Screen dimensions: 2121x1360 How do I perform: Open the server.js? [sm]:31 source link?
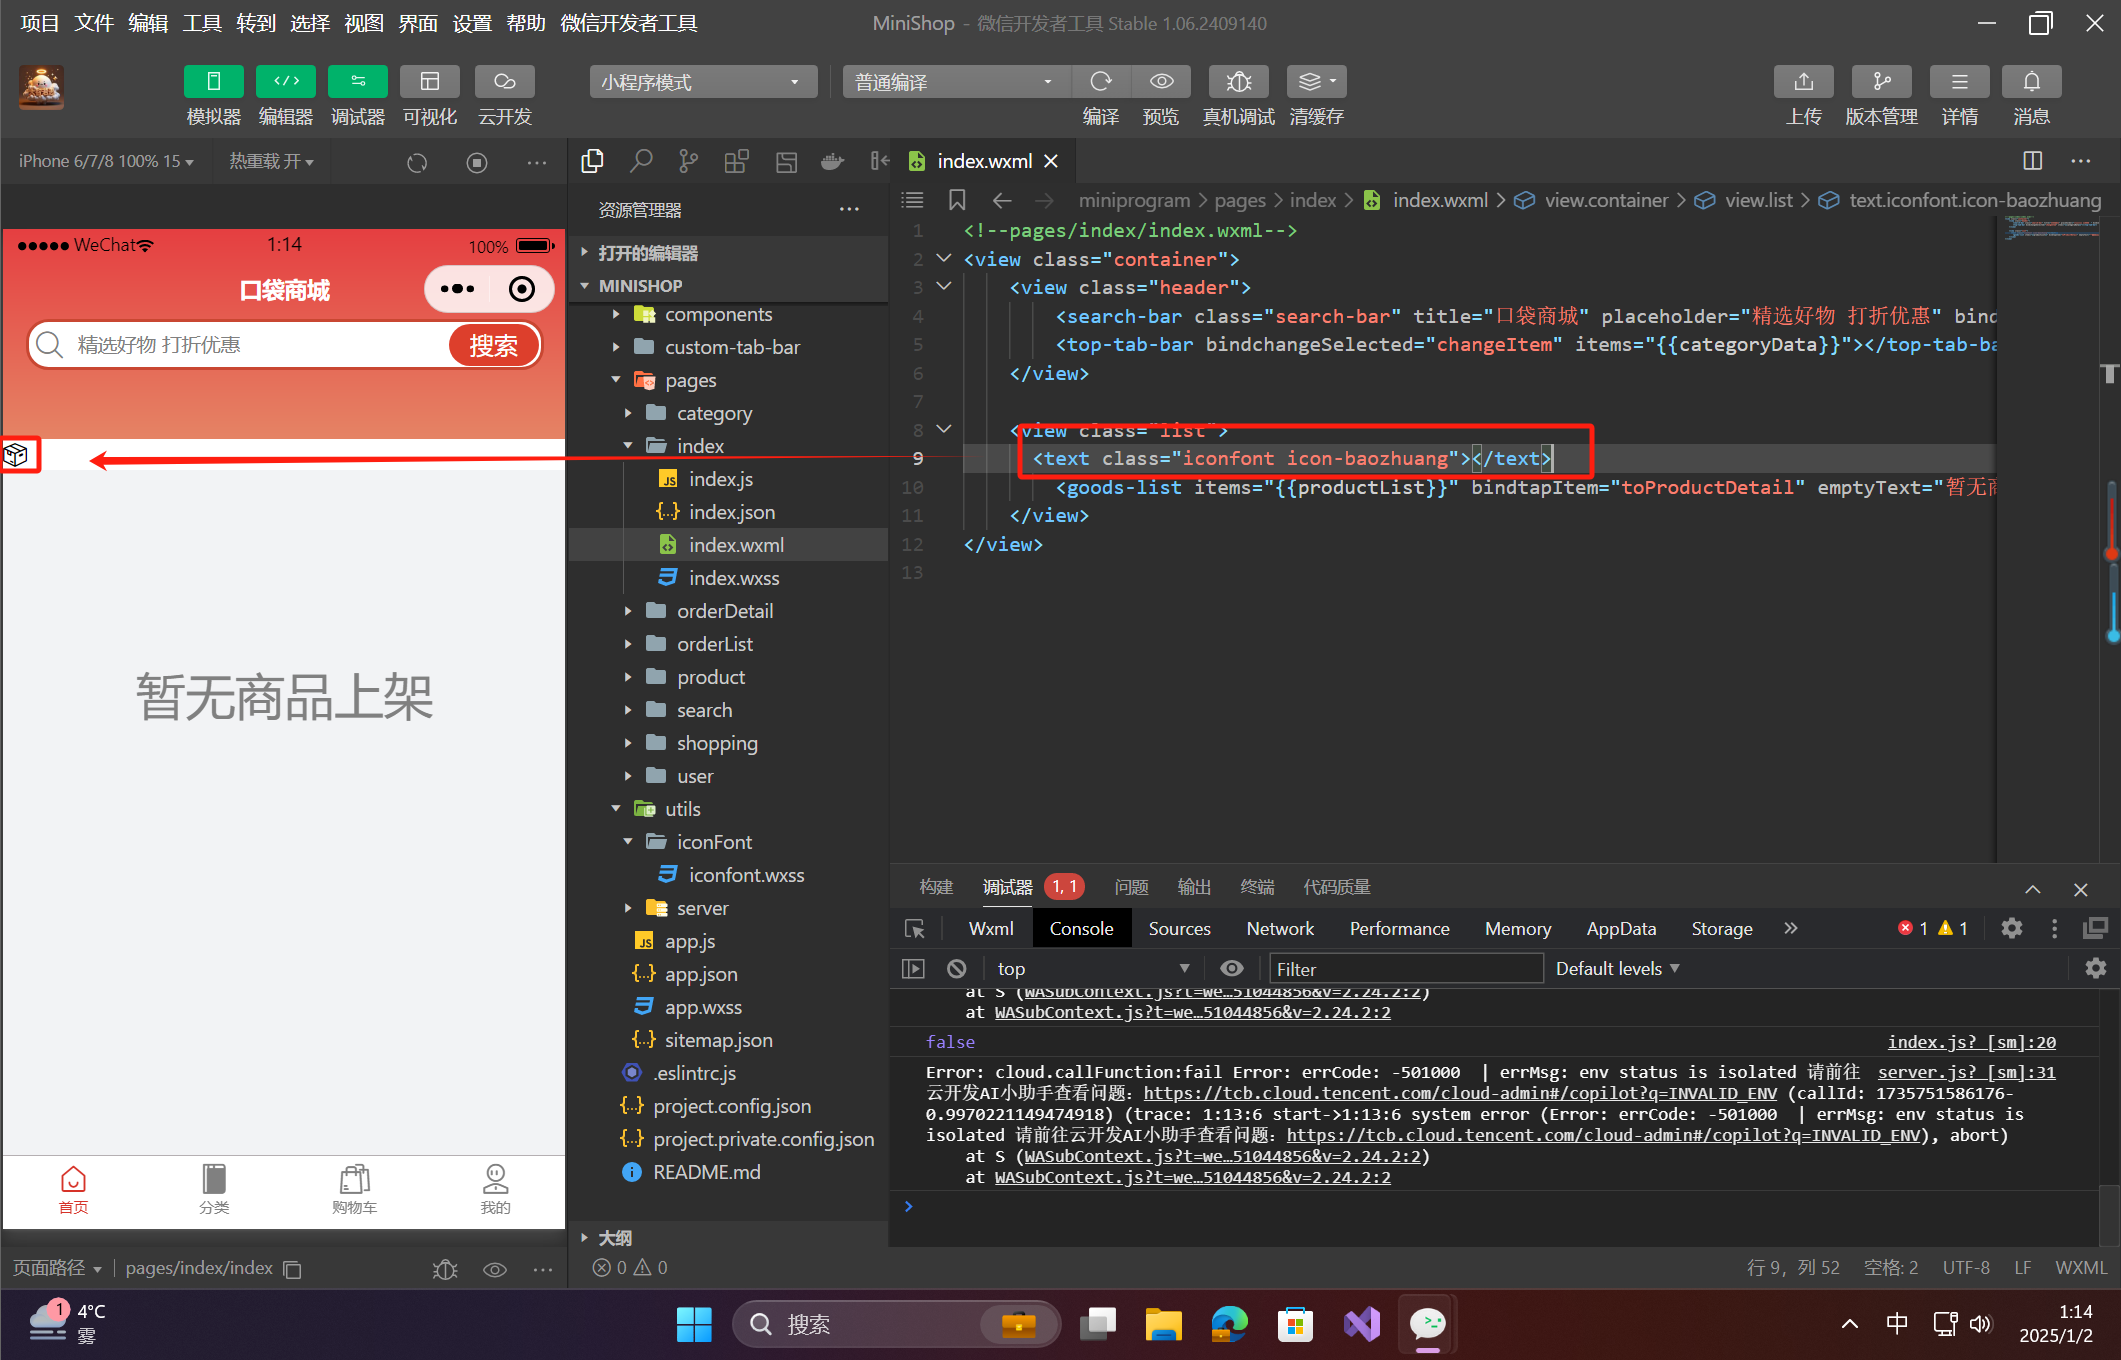click(1965, 1072)
